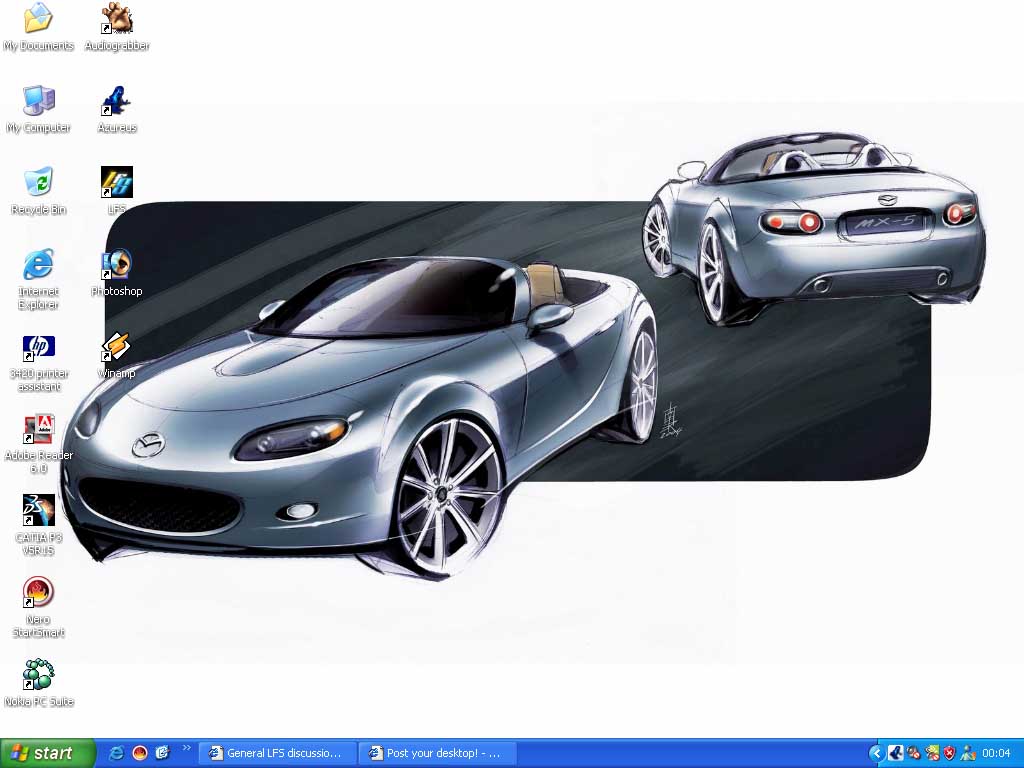Expand the Quick Launch overflow chevron
This screenshot has height=768, width=1024.
pyautogui.click(x=187, y=748)
